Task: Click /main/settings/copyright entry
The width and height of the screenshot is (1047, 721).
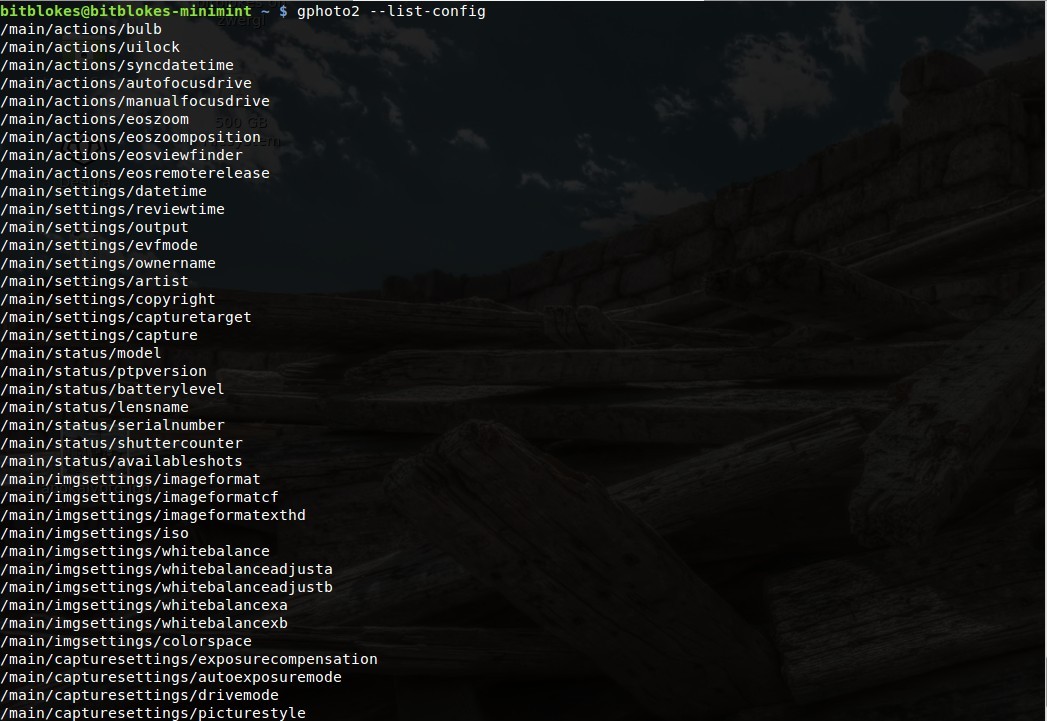Action: 108,300
